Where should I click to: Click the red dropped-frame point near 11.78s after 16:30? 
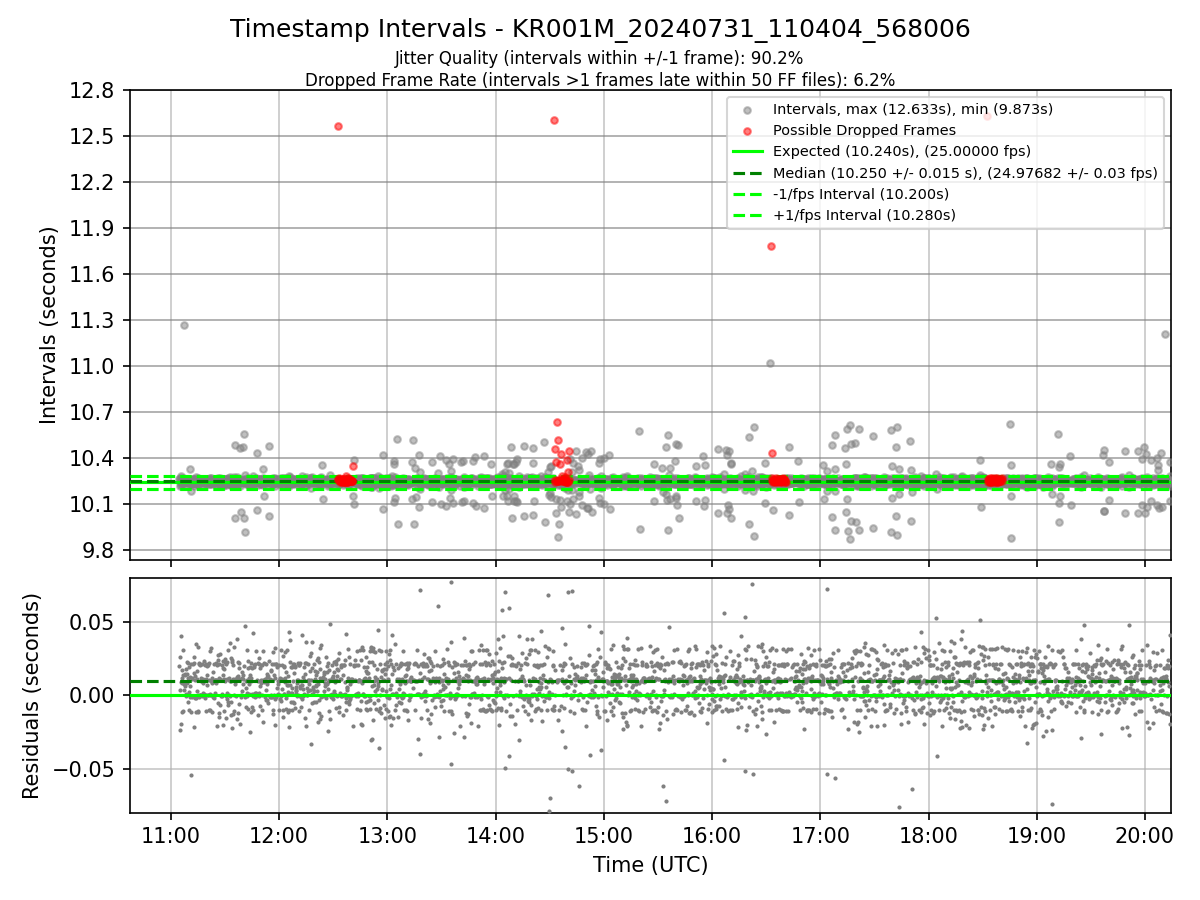(x=771, y=246)
